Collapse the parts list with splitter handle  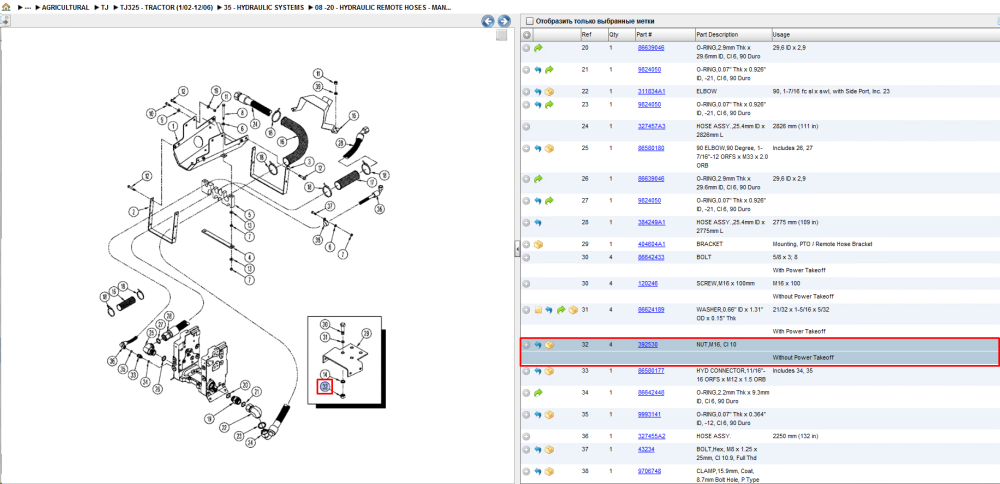pyautogui.click(x=517, y=249)
